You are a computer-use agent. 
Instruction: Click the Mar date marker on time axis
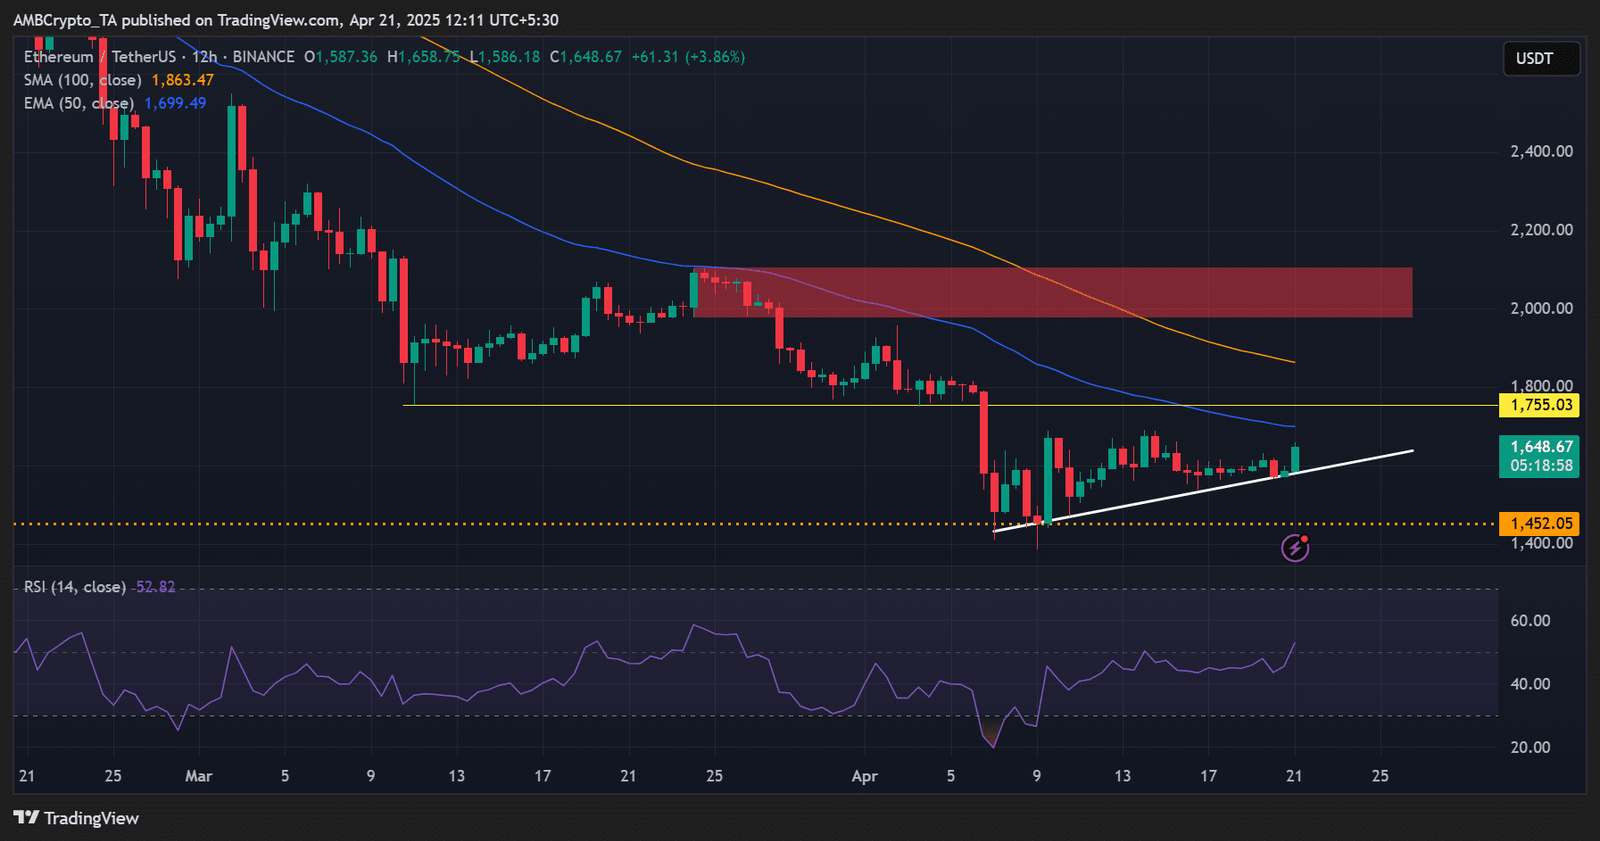pyautogui.click(x=199, y=776)
